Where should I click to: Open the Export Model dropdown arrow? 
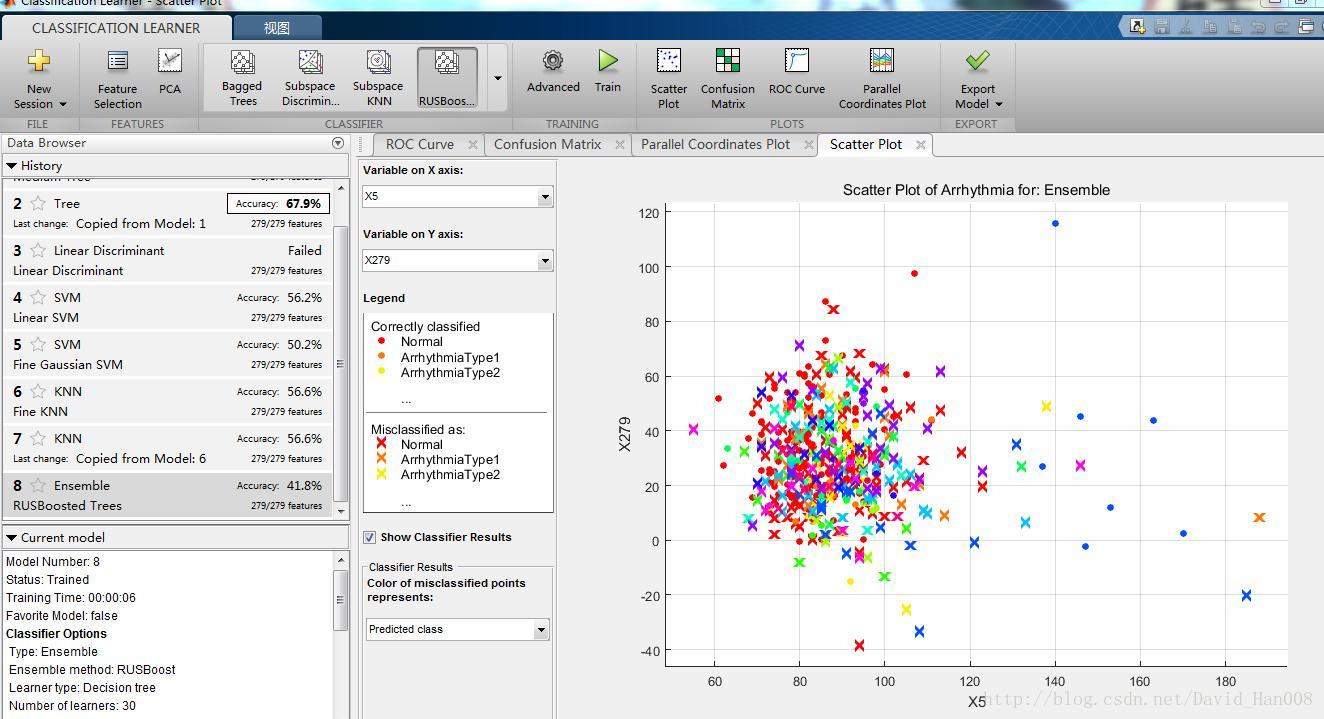coord(998,104)
